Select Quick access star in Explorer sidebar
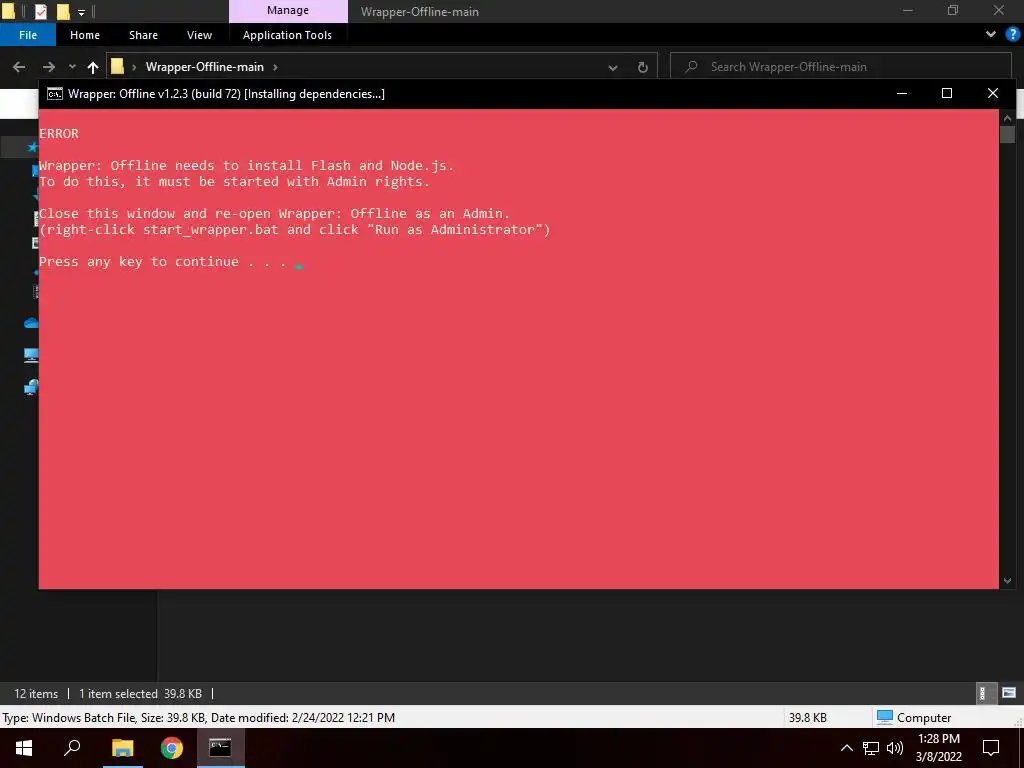Viewport: 1024px width, 768px height. [x=32, y=147]
